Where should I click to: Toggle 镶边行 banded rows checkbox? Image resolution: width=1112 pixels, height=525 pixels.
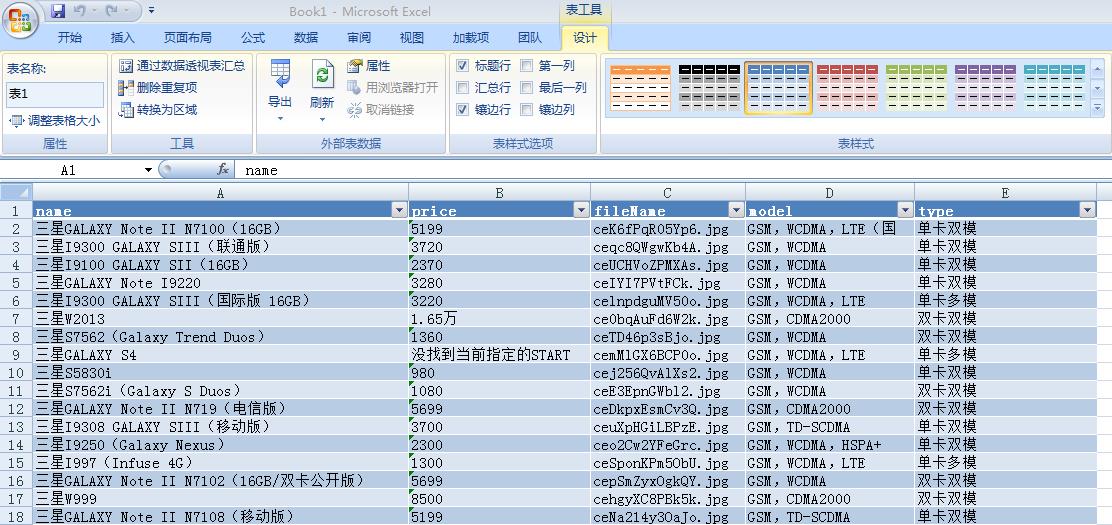click(x=463, y=110)
